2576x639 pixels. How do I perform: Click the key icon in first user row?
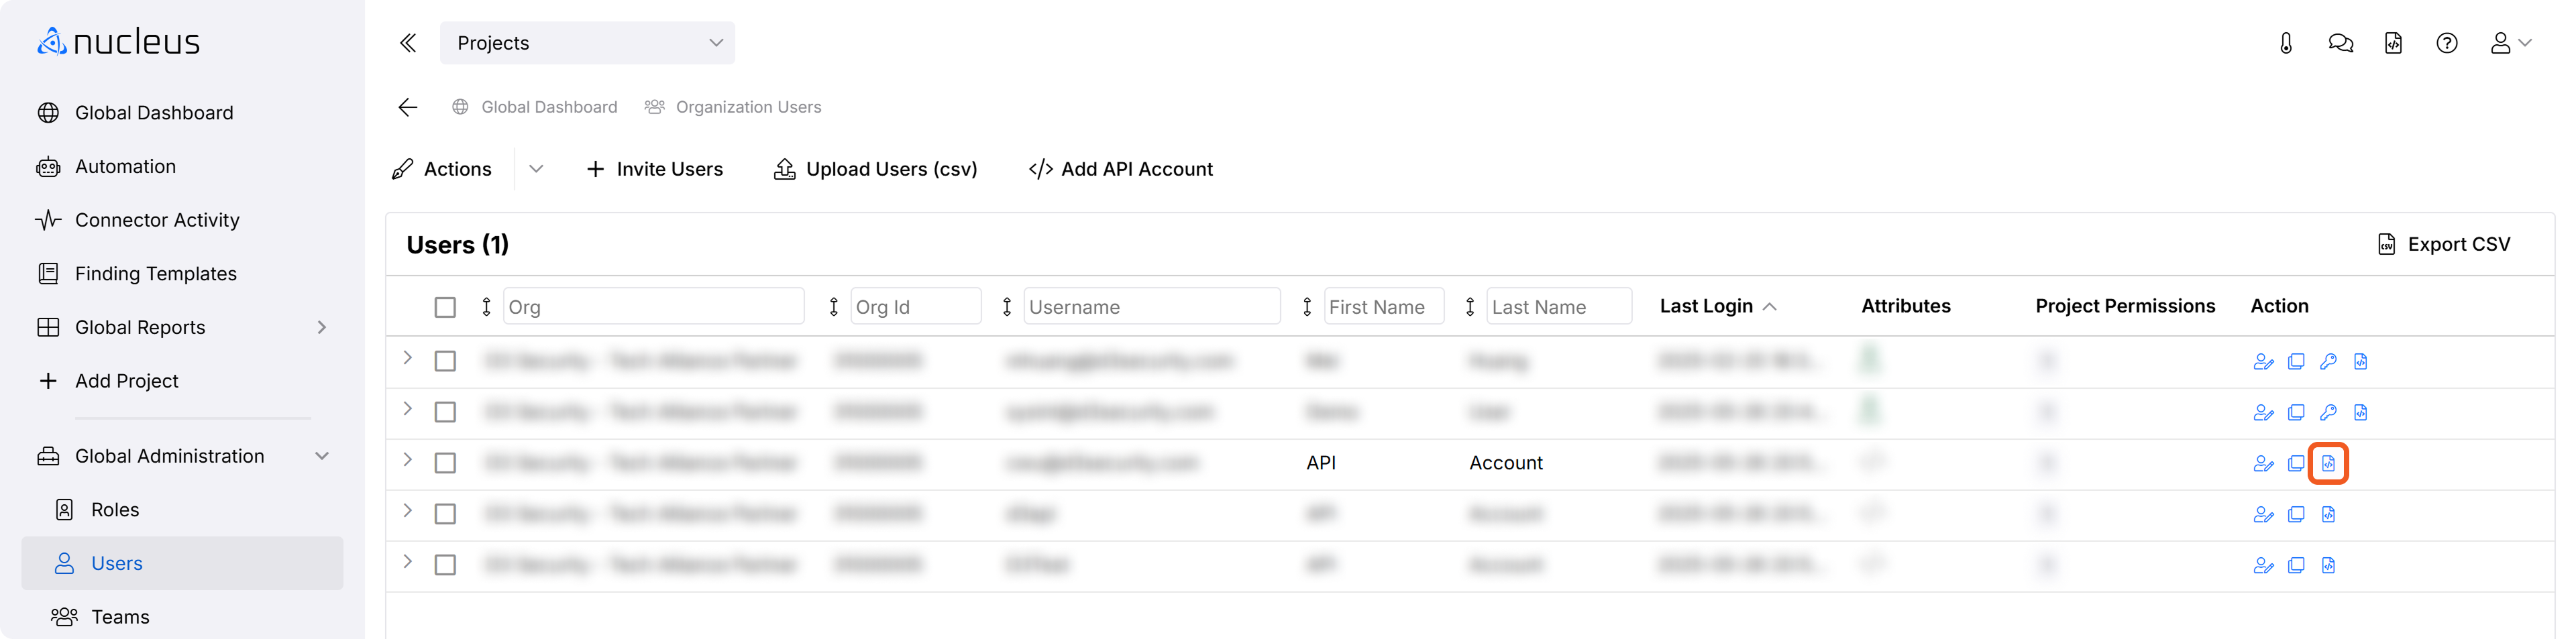[2328, 361]
